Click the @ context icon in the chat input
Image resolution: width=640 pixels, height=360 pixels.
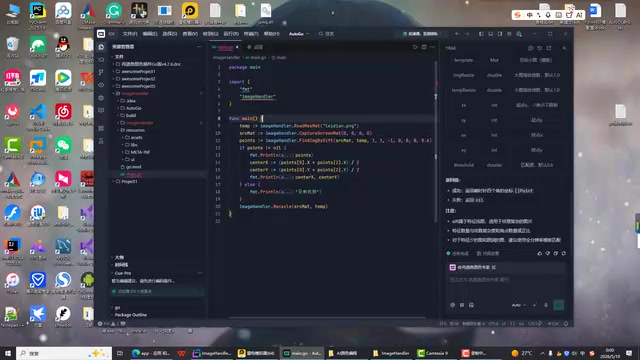[x=452, y=305]
